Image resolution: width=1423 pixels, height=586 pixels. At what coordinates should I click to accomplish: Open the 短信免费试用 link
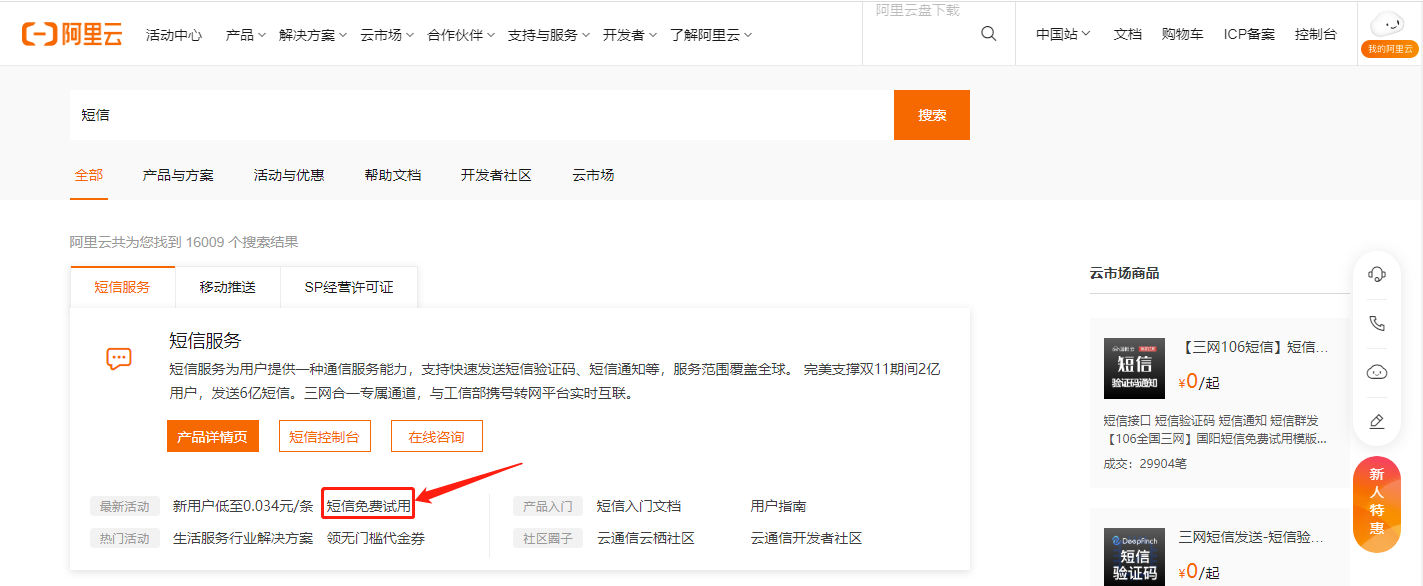pyautogui.click(x=369, y=506)
